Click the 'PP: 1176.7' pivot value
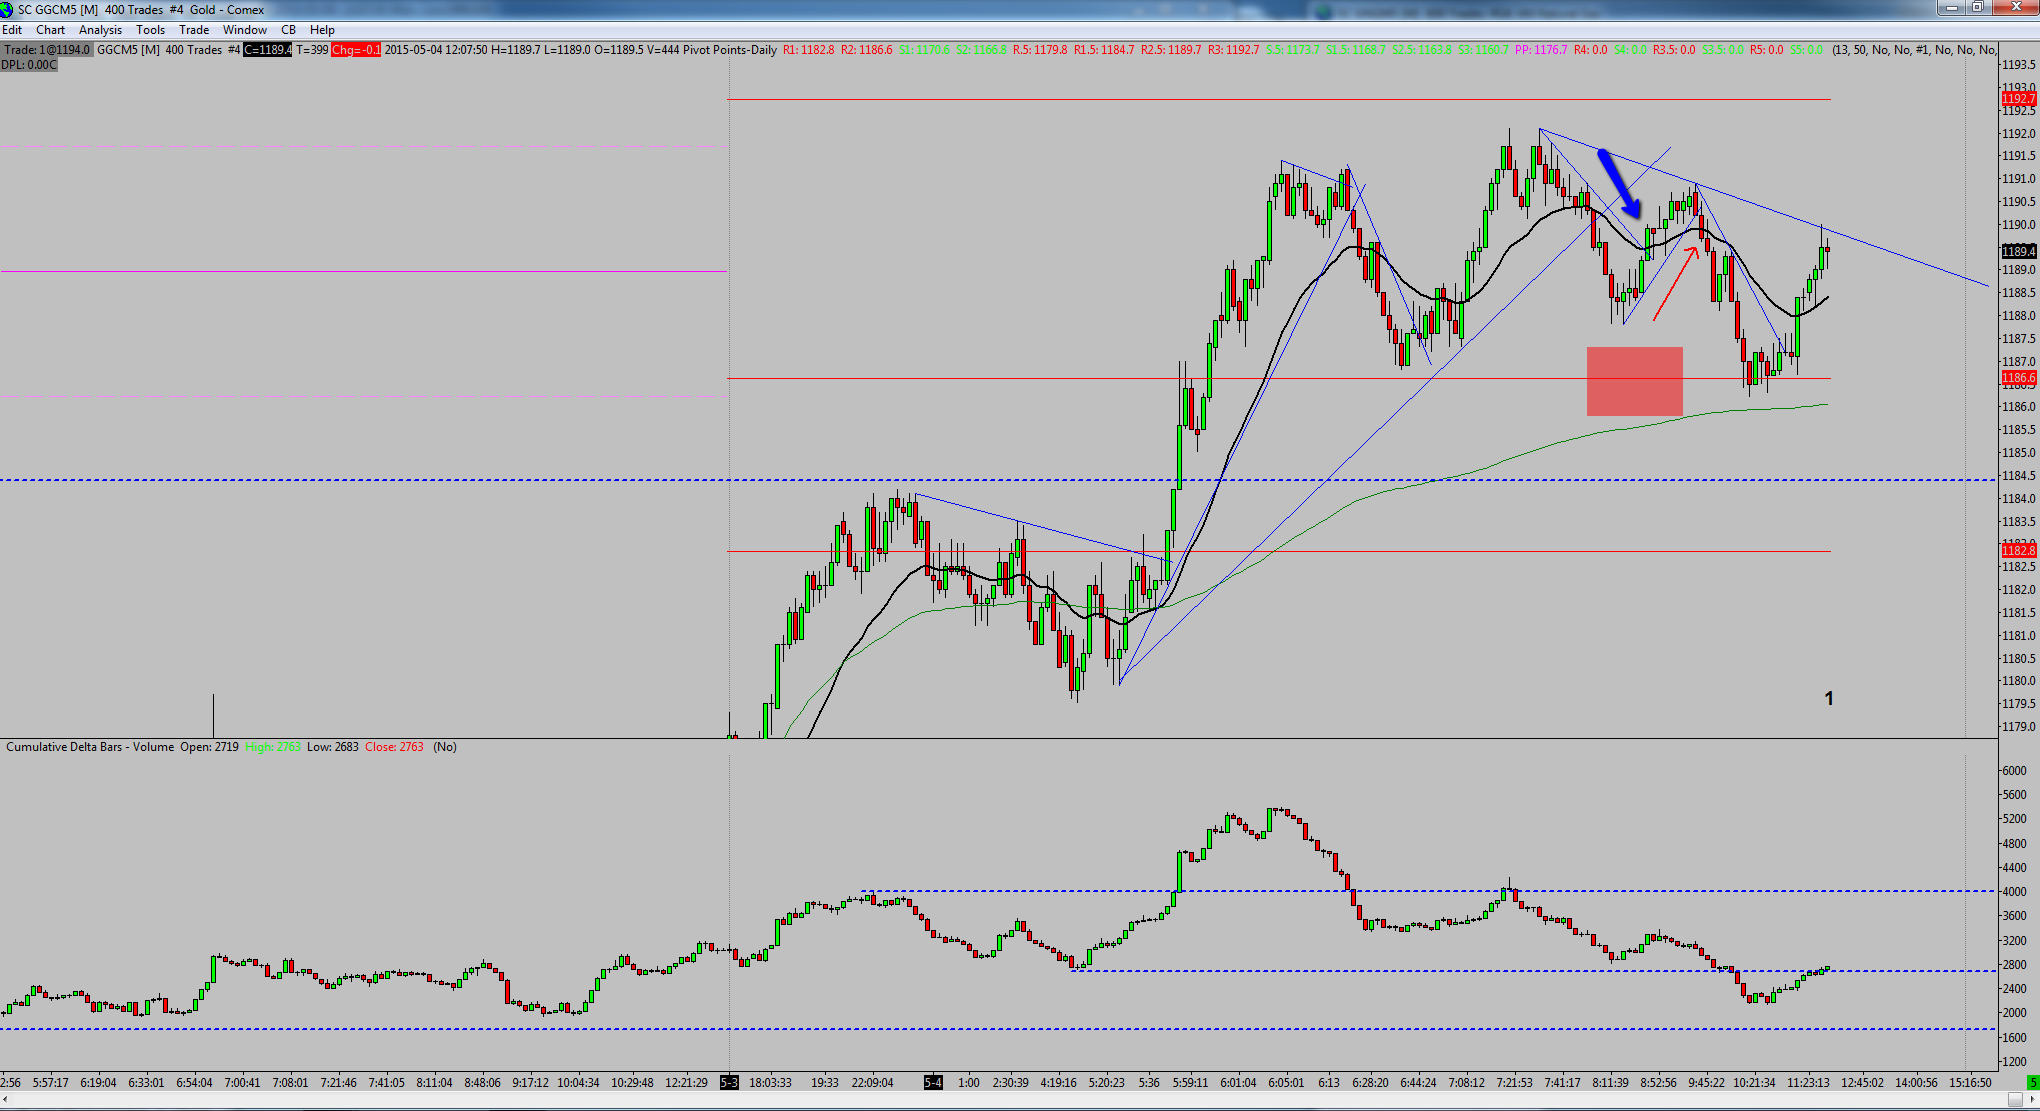2040x1111 pixels. click(x=1541, y=50)
